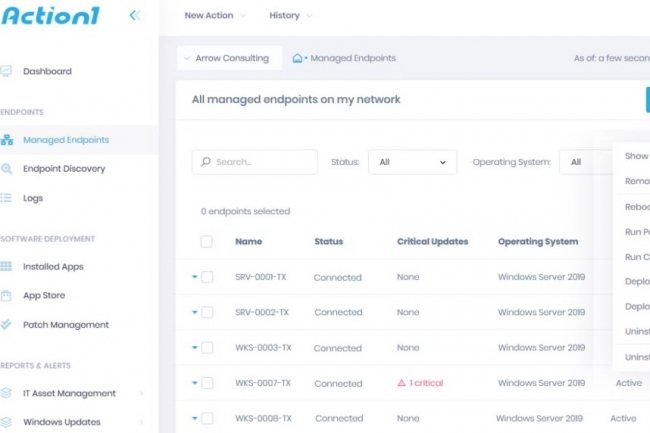
Task: Open Patch Management icon
Action: 7,325
